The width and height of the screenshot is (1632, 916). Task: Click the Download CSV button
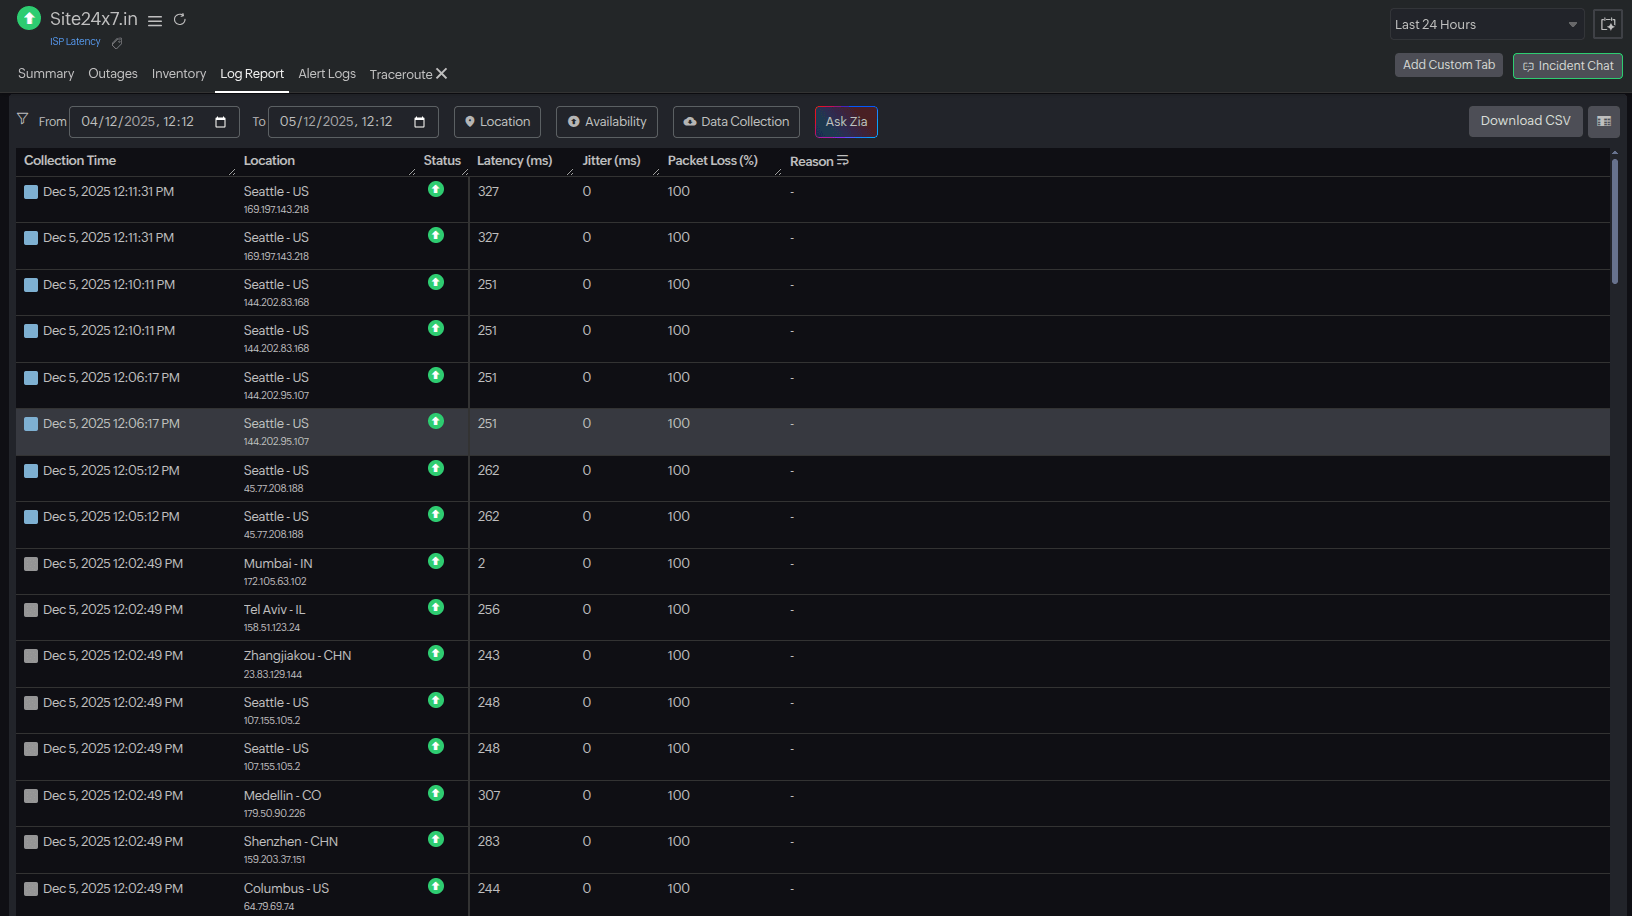[1525, 120]
